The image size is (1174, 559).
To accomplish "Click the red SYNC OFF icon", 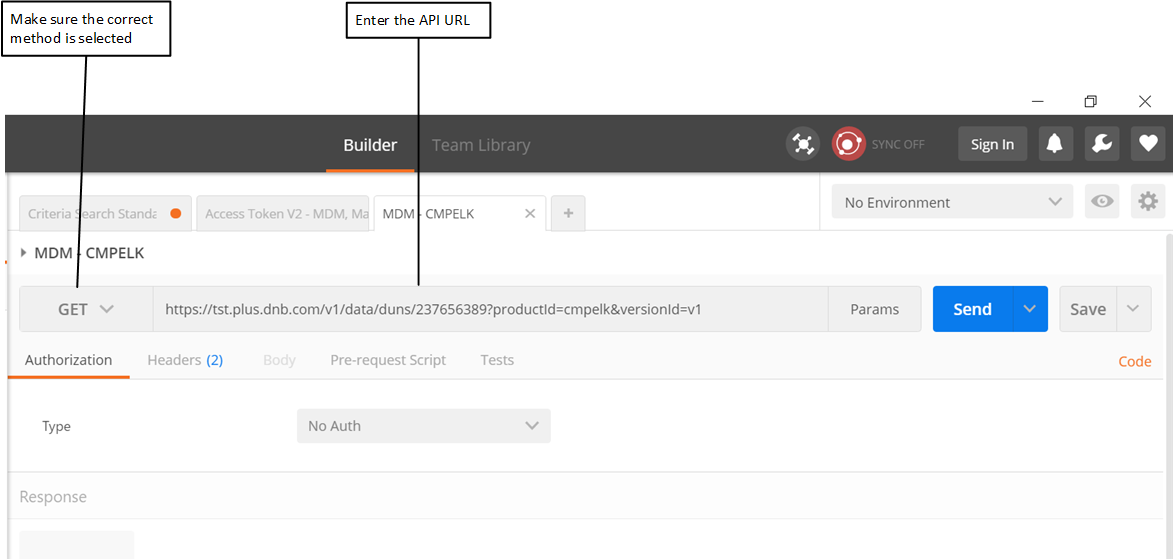I will (848, 143).
